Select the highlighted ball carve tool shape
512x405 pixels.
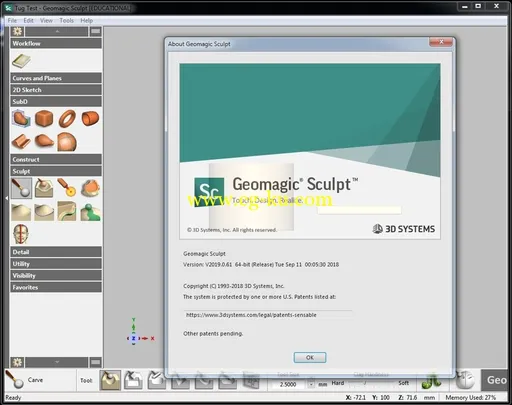point(110,380)
